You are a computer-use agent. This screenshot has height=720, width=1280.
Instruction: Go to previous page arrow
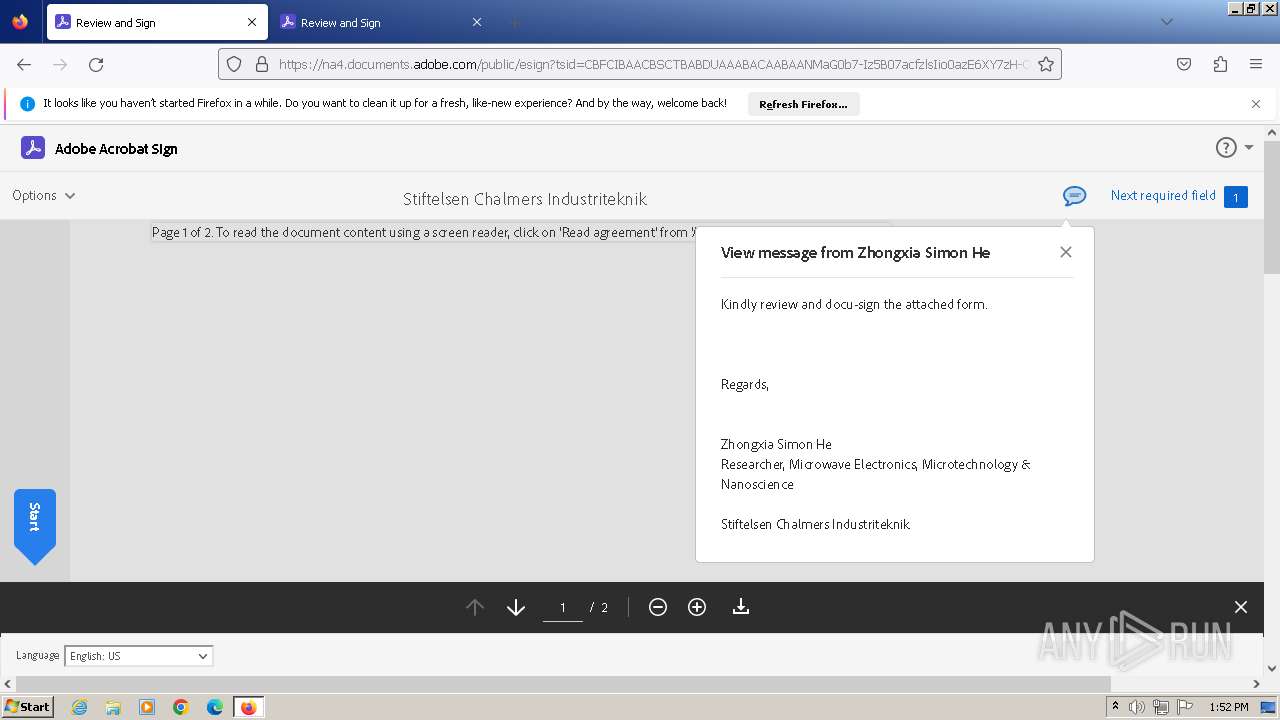(x=475, y=607)
